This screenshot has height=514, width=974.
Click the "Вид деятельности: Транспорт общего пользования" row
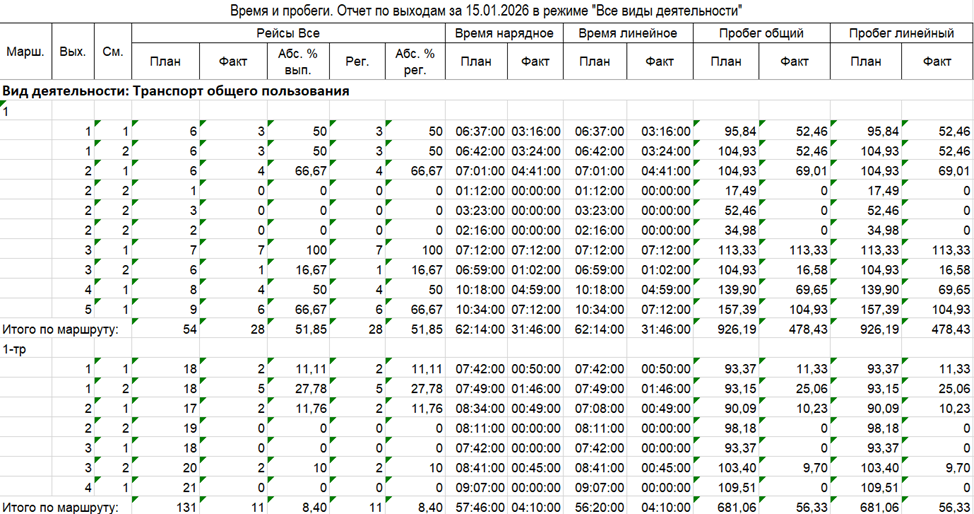coord(176,92)
